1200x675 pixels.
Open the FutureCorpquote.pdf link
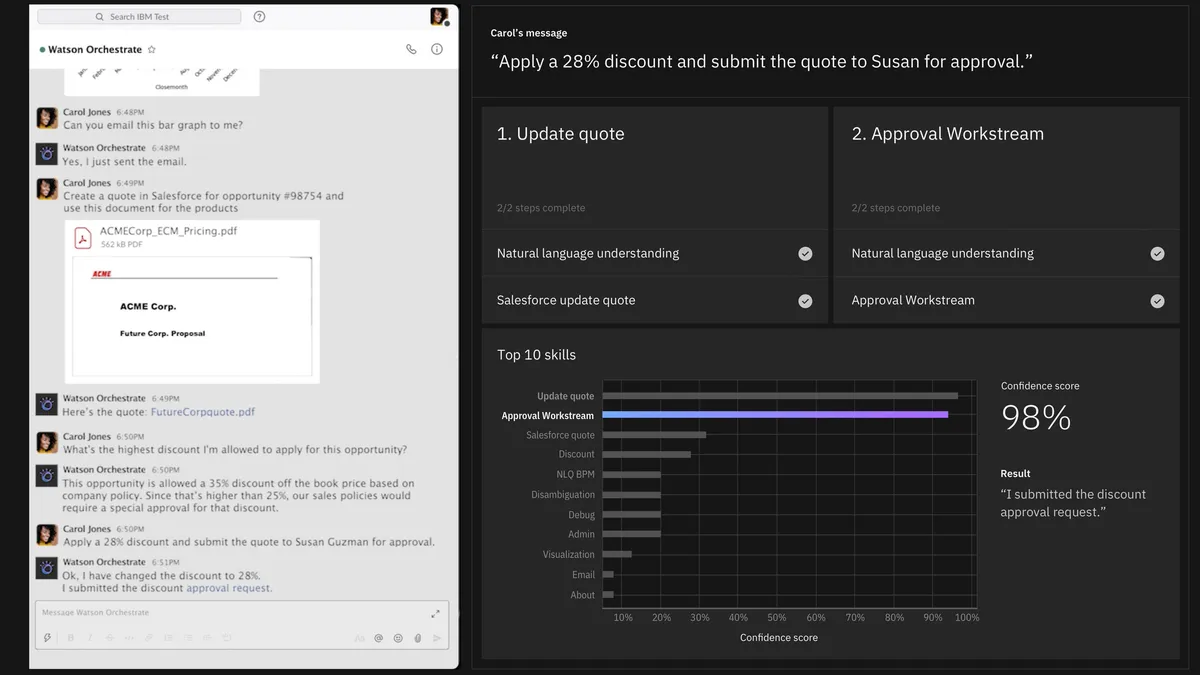coord(203,412)
